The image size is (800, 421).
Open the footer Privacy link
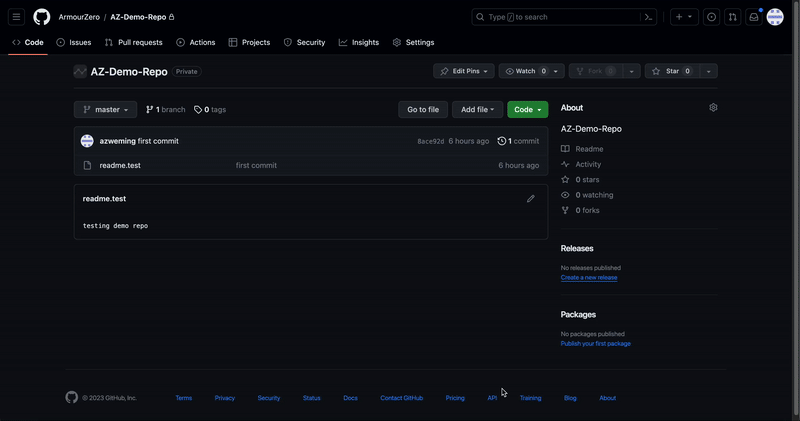pyautogui.click(x=224, y=398)
